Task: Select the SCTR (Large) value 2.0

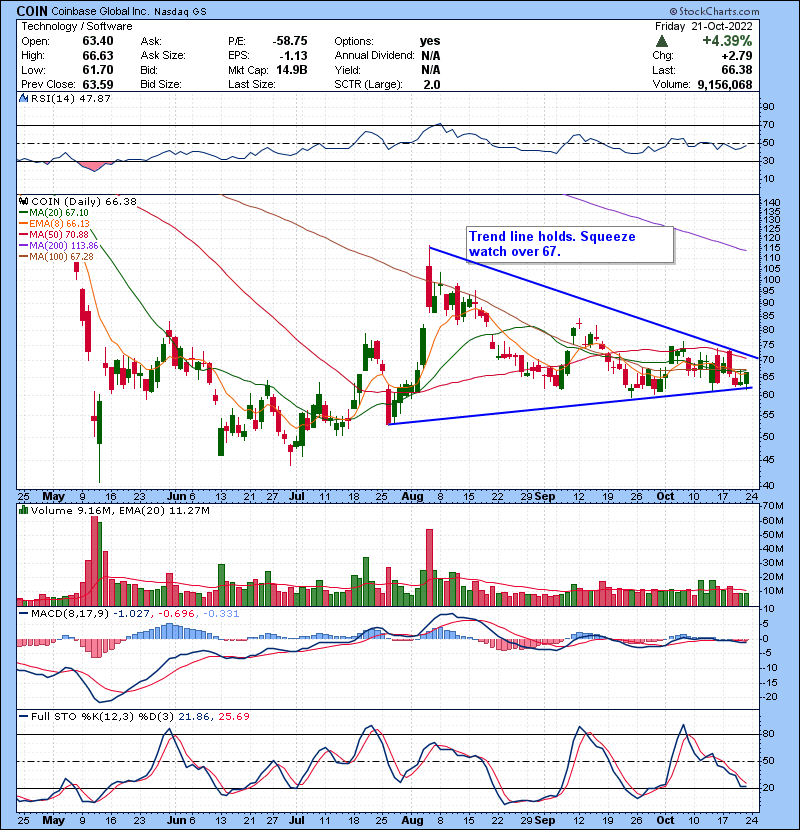Action: coord(432,84)
